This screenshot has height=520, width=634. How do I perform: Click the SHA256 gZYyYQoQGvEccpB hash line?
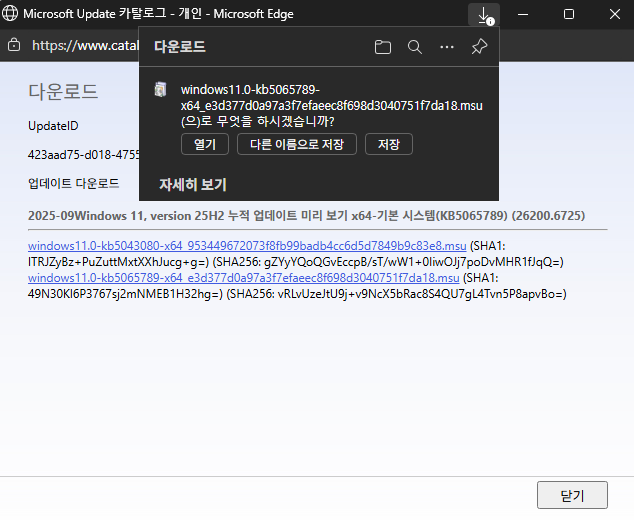click(388, 262)
